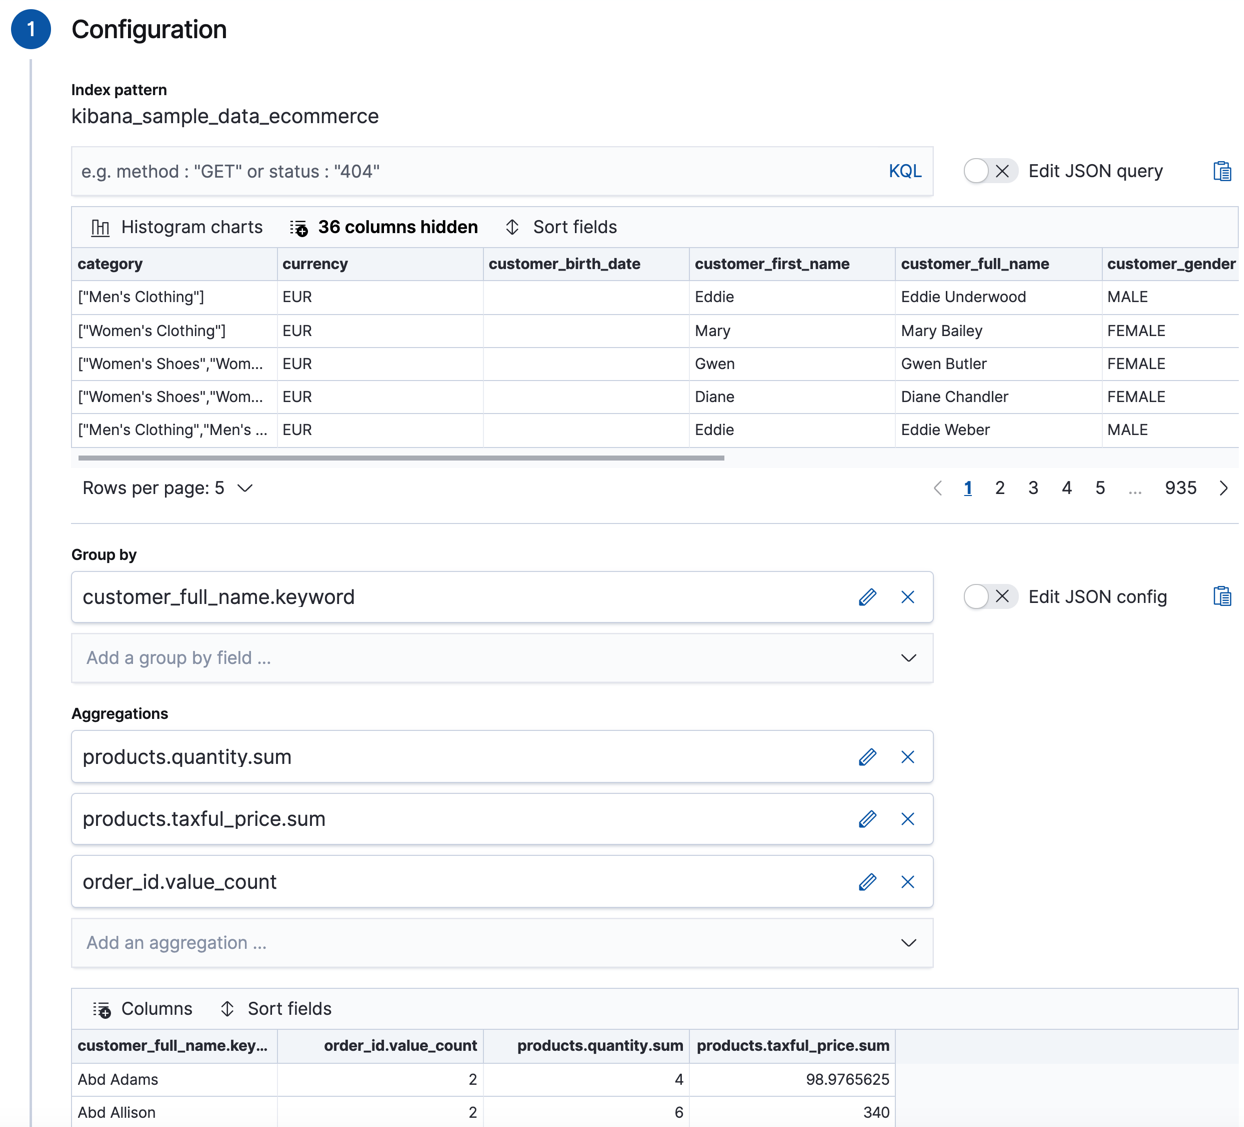Enable the Edit JSON config toggle
1244x1127 pixels.
(990, 595)
